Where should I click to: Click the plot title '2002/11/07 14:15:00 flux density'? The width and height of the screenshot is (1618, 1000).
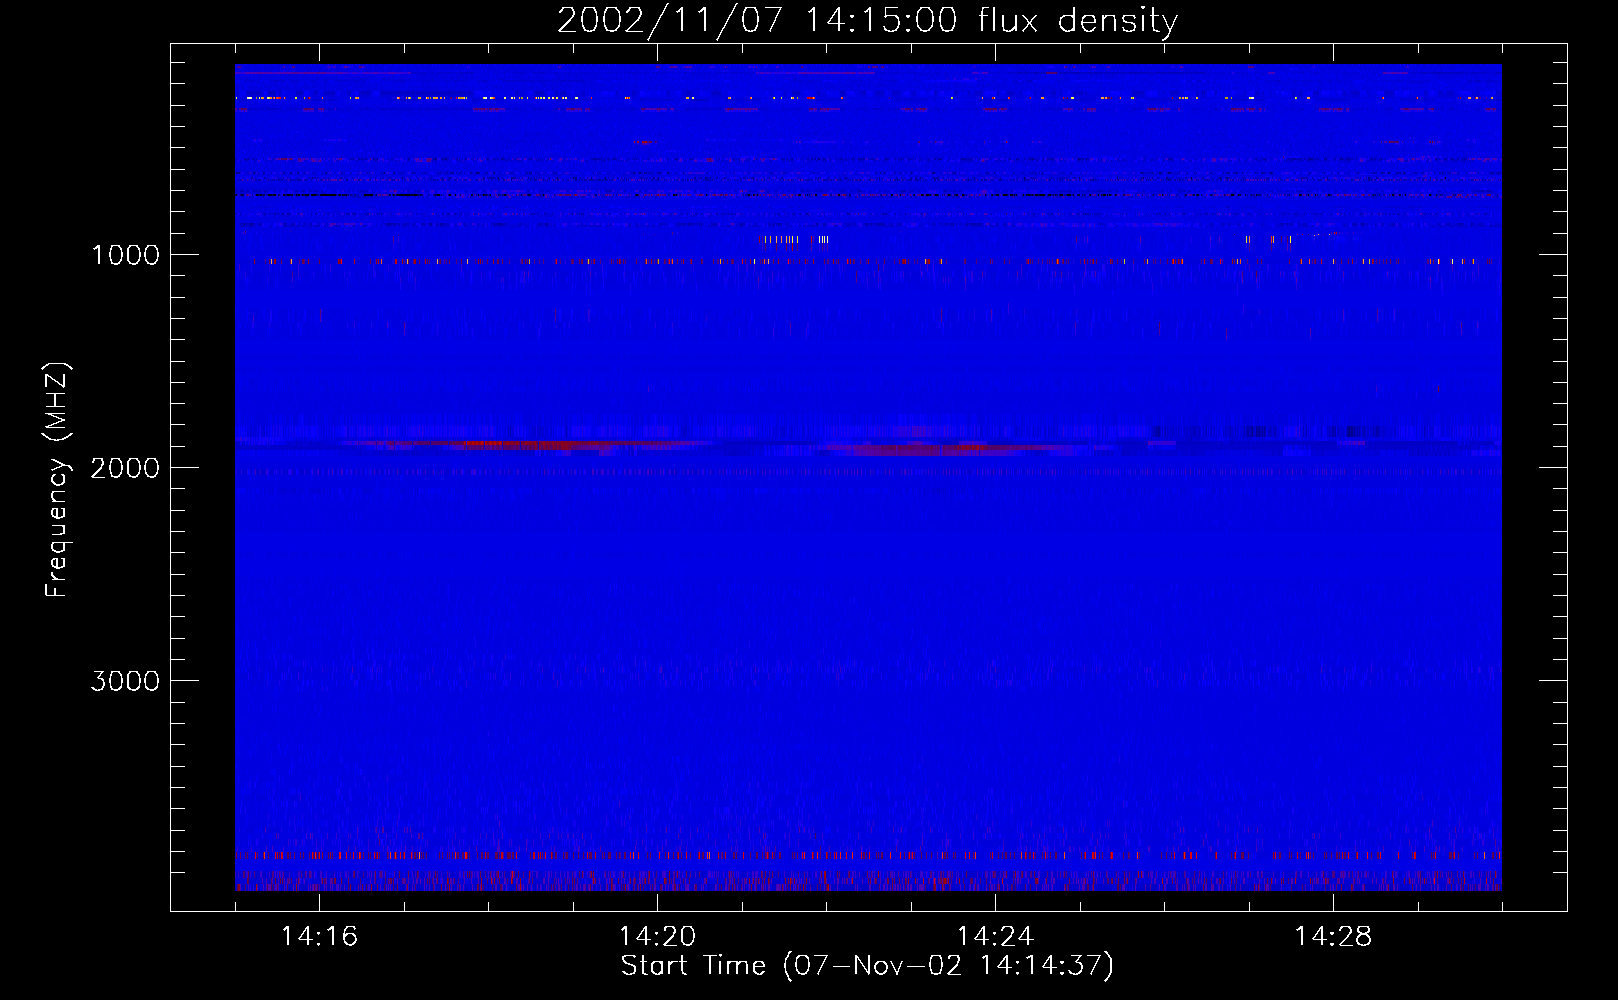(867, 20)
